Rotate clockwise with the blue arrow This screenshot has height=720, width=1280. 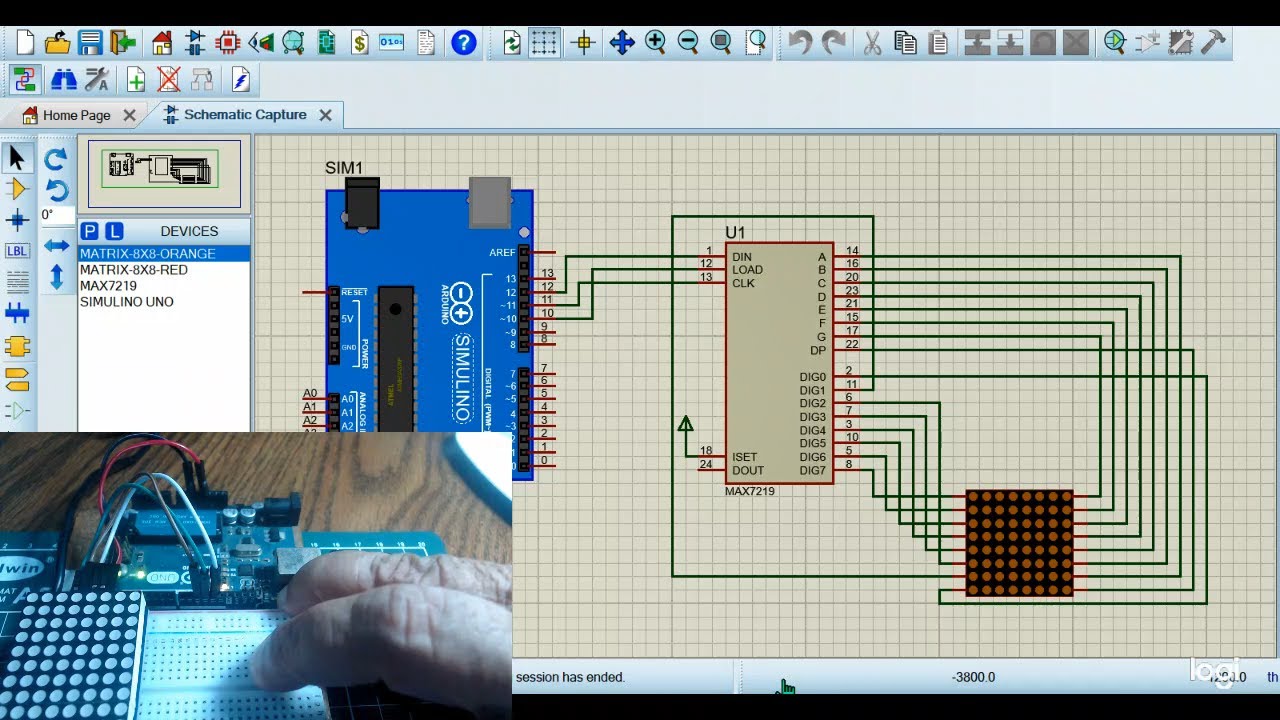coord(56,159)
